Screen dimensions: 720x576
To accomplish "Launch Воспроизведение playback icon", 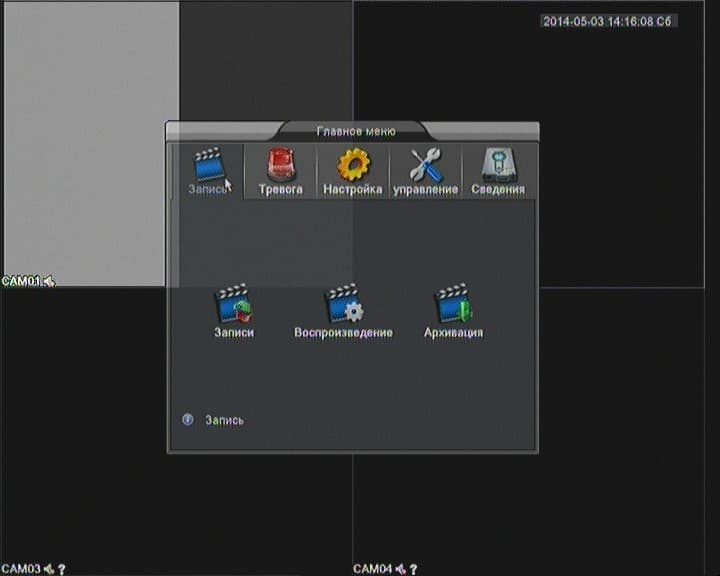I will click(x=343, y=311).
